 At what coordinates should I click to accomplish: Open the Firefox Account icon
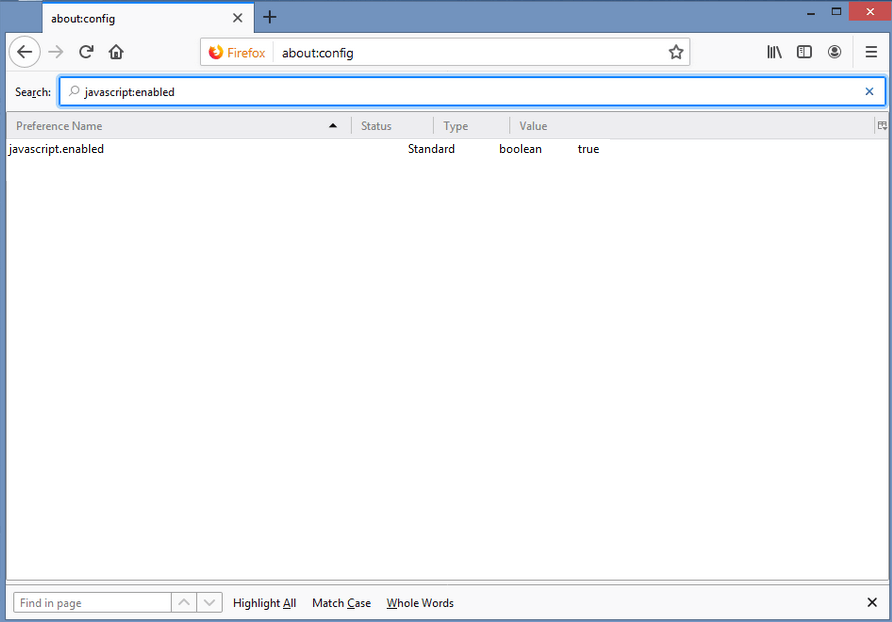coord(835,51)
